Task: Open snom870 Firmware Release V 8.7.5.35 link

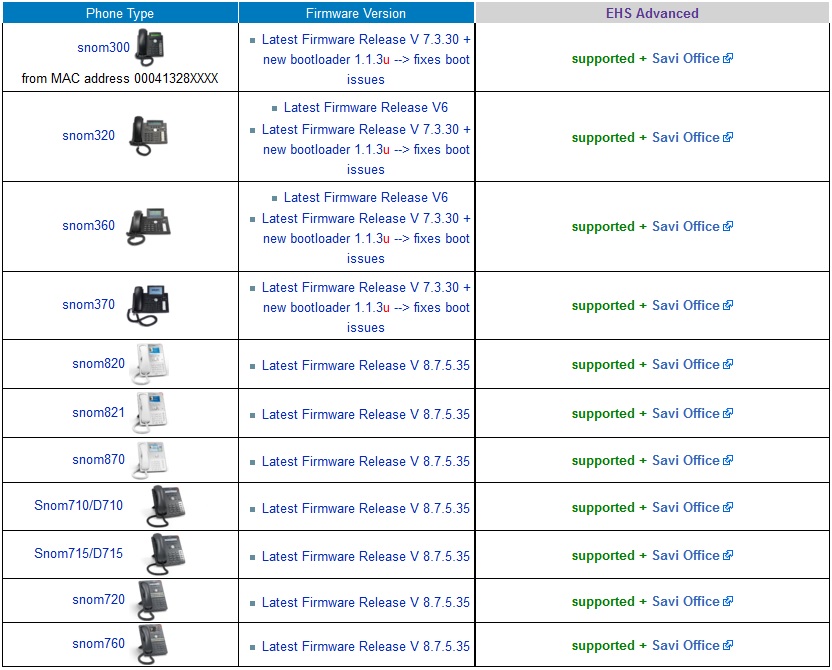Action: [366, 462]
